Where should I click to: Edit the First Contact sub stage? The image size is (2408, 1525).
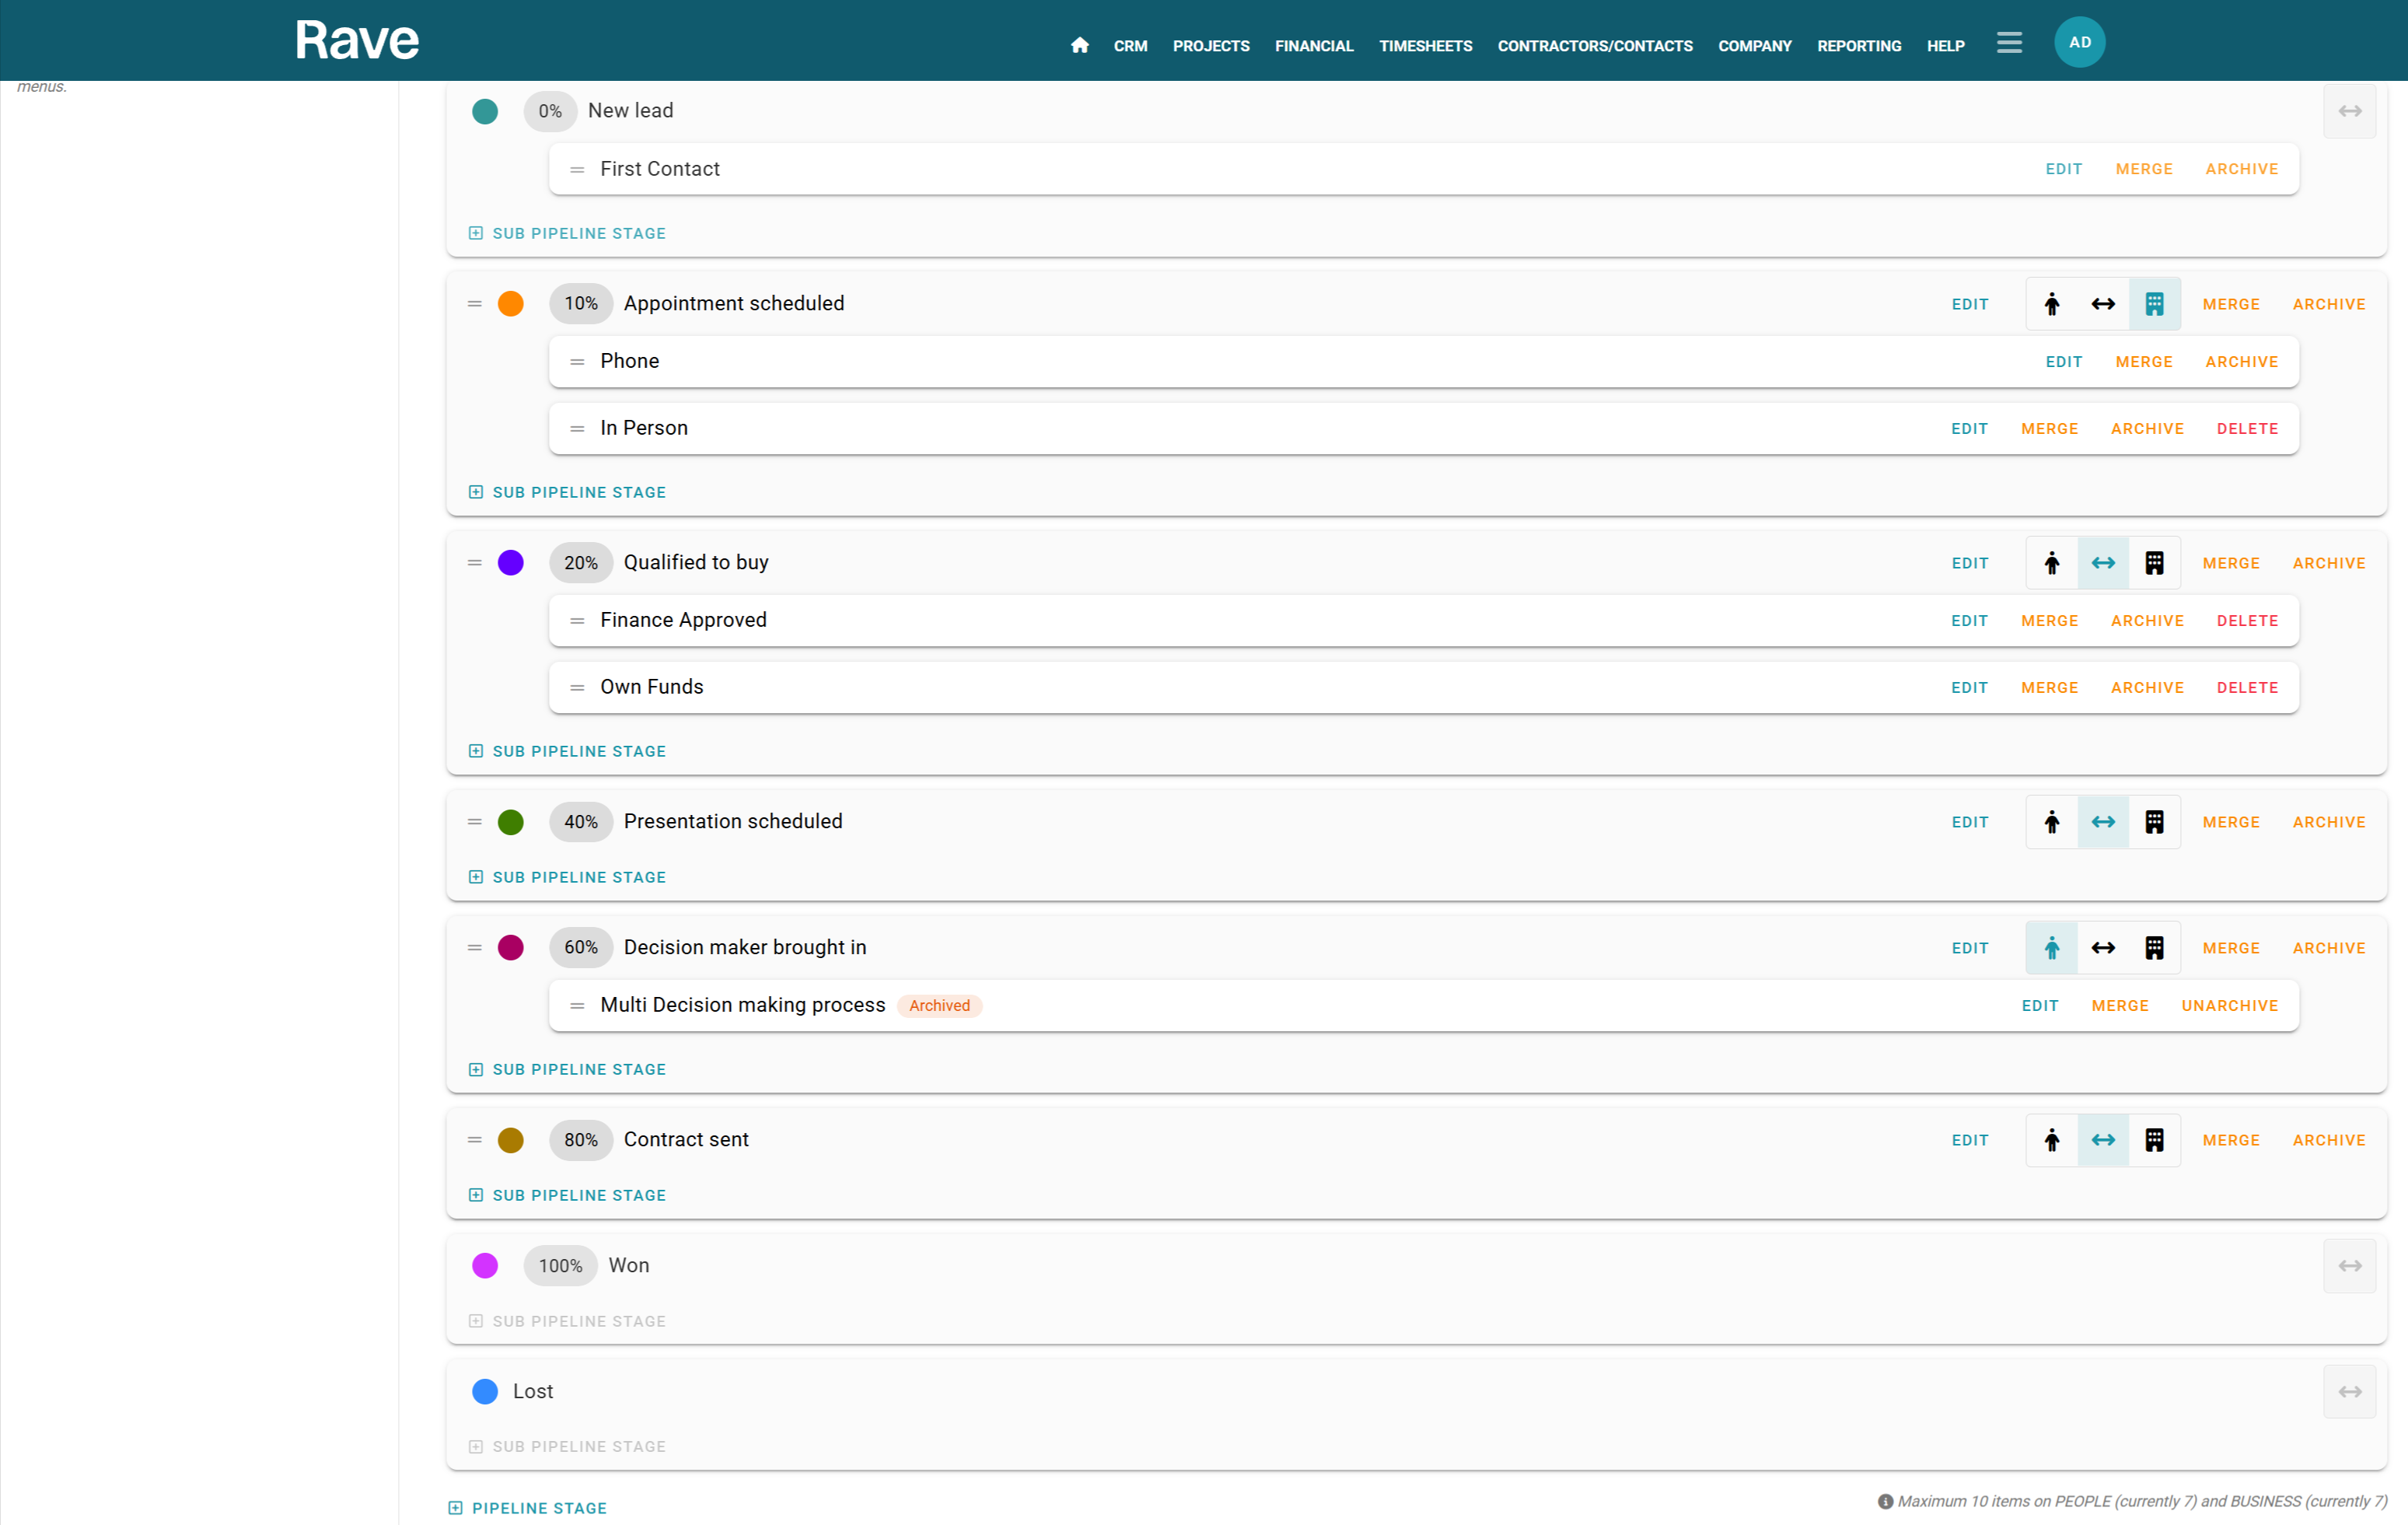tap(2063, 169)
